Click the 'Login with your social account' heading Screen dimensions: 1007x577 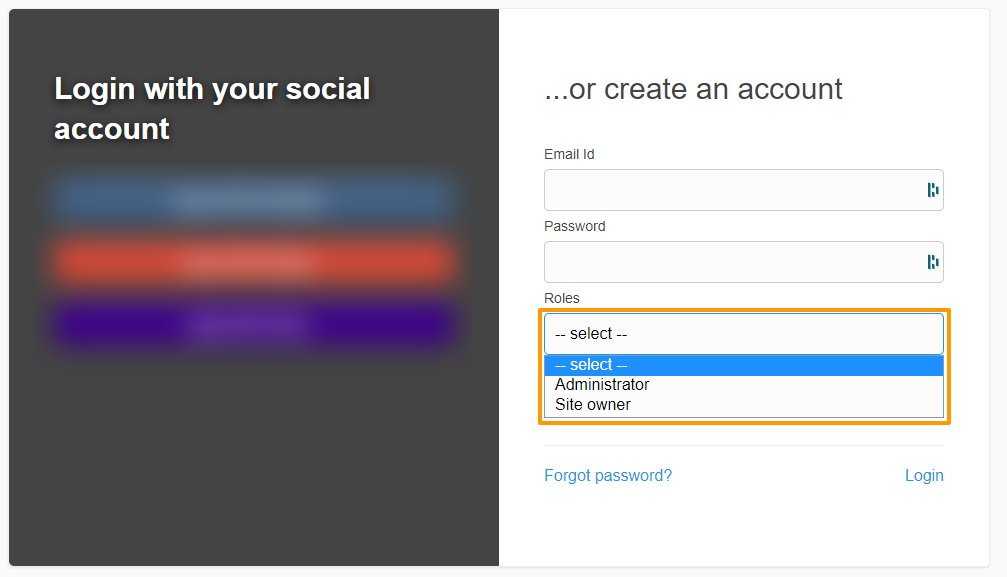coord(212,109)
